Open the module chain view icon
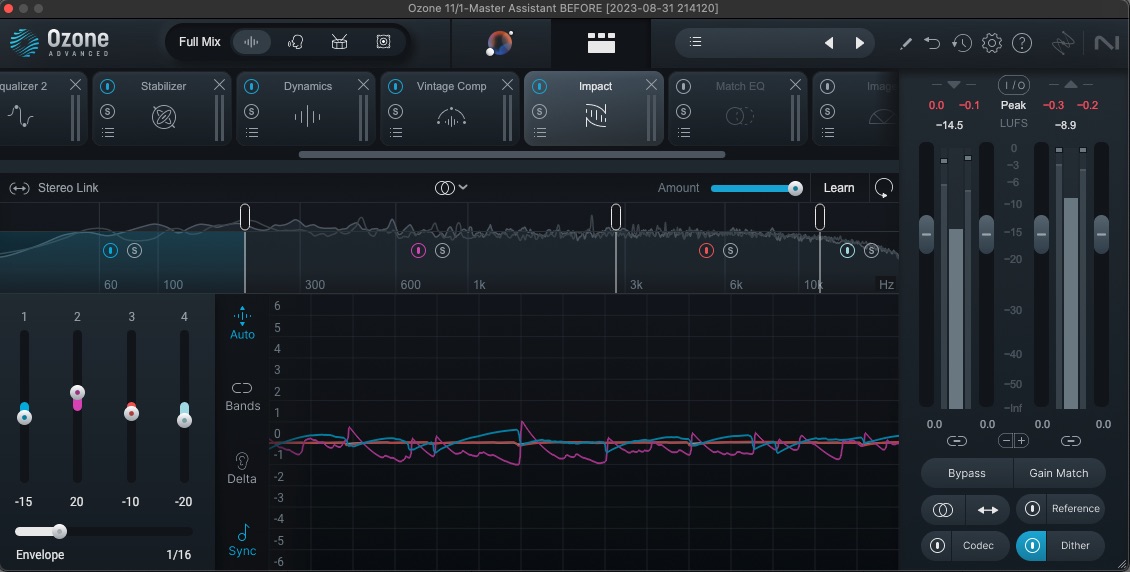This screenshot has width=1130, height=572. [x=601, y=43]
